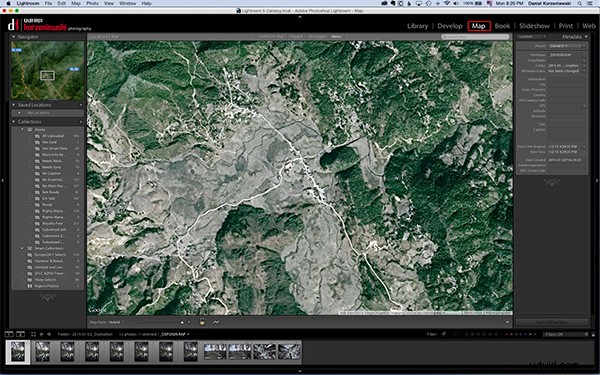
Task: Open the Develop module tab
Action: [450, 26]
